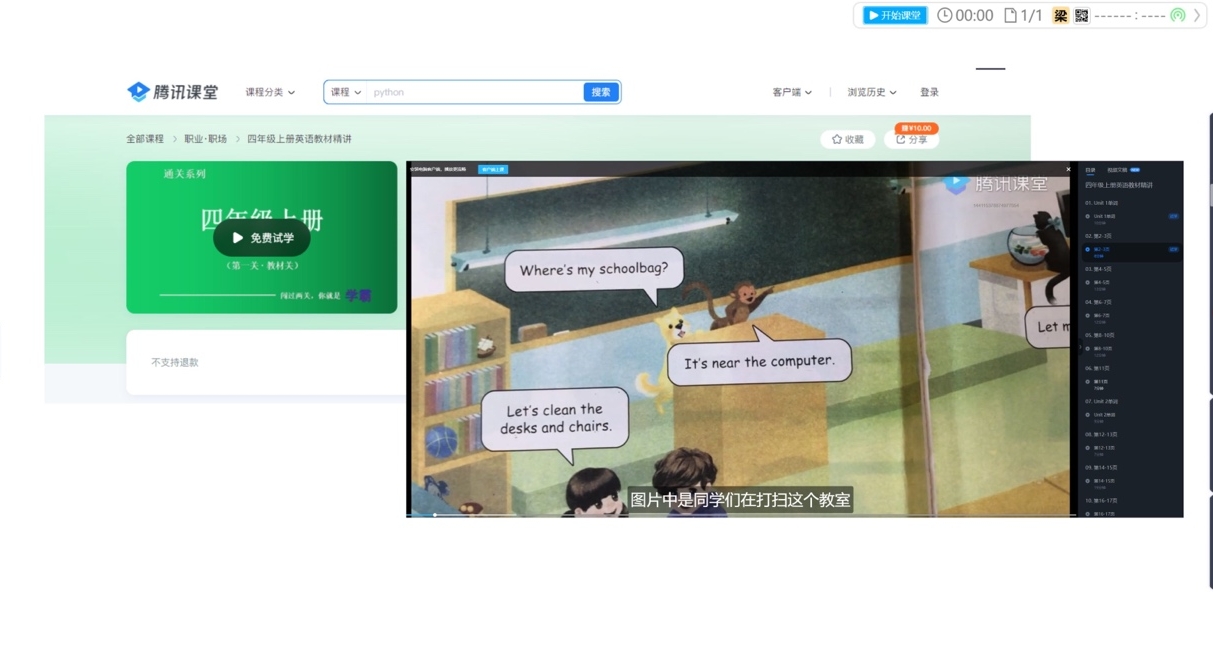Open the 浏览历史 dropdown
The image size is (1213, 658).
pyautogui.click(x=871, y=92)
